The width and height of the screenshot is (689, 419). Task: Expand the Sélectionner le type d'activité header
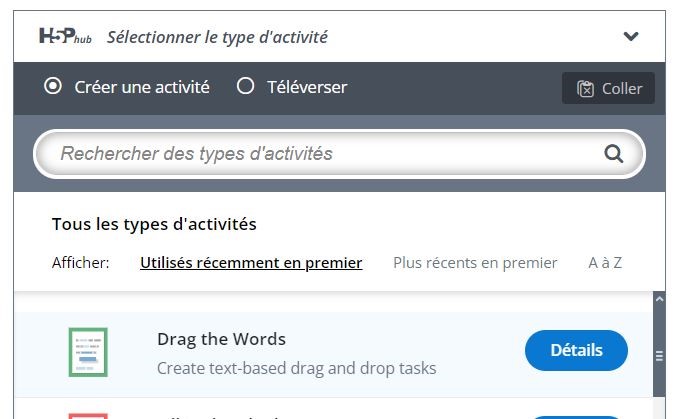(217, 37)
